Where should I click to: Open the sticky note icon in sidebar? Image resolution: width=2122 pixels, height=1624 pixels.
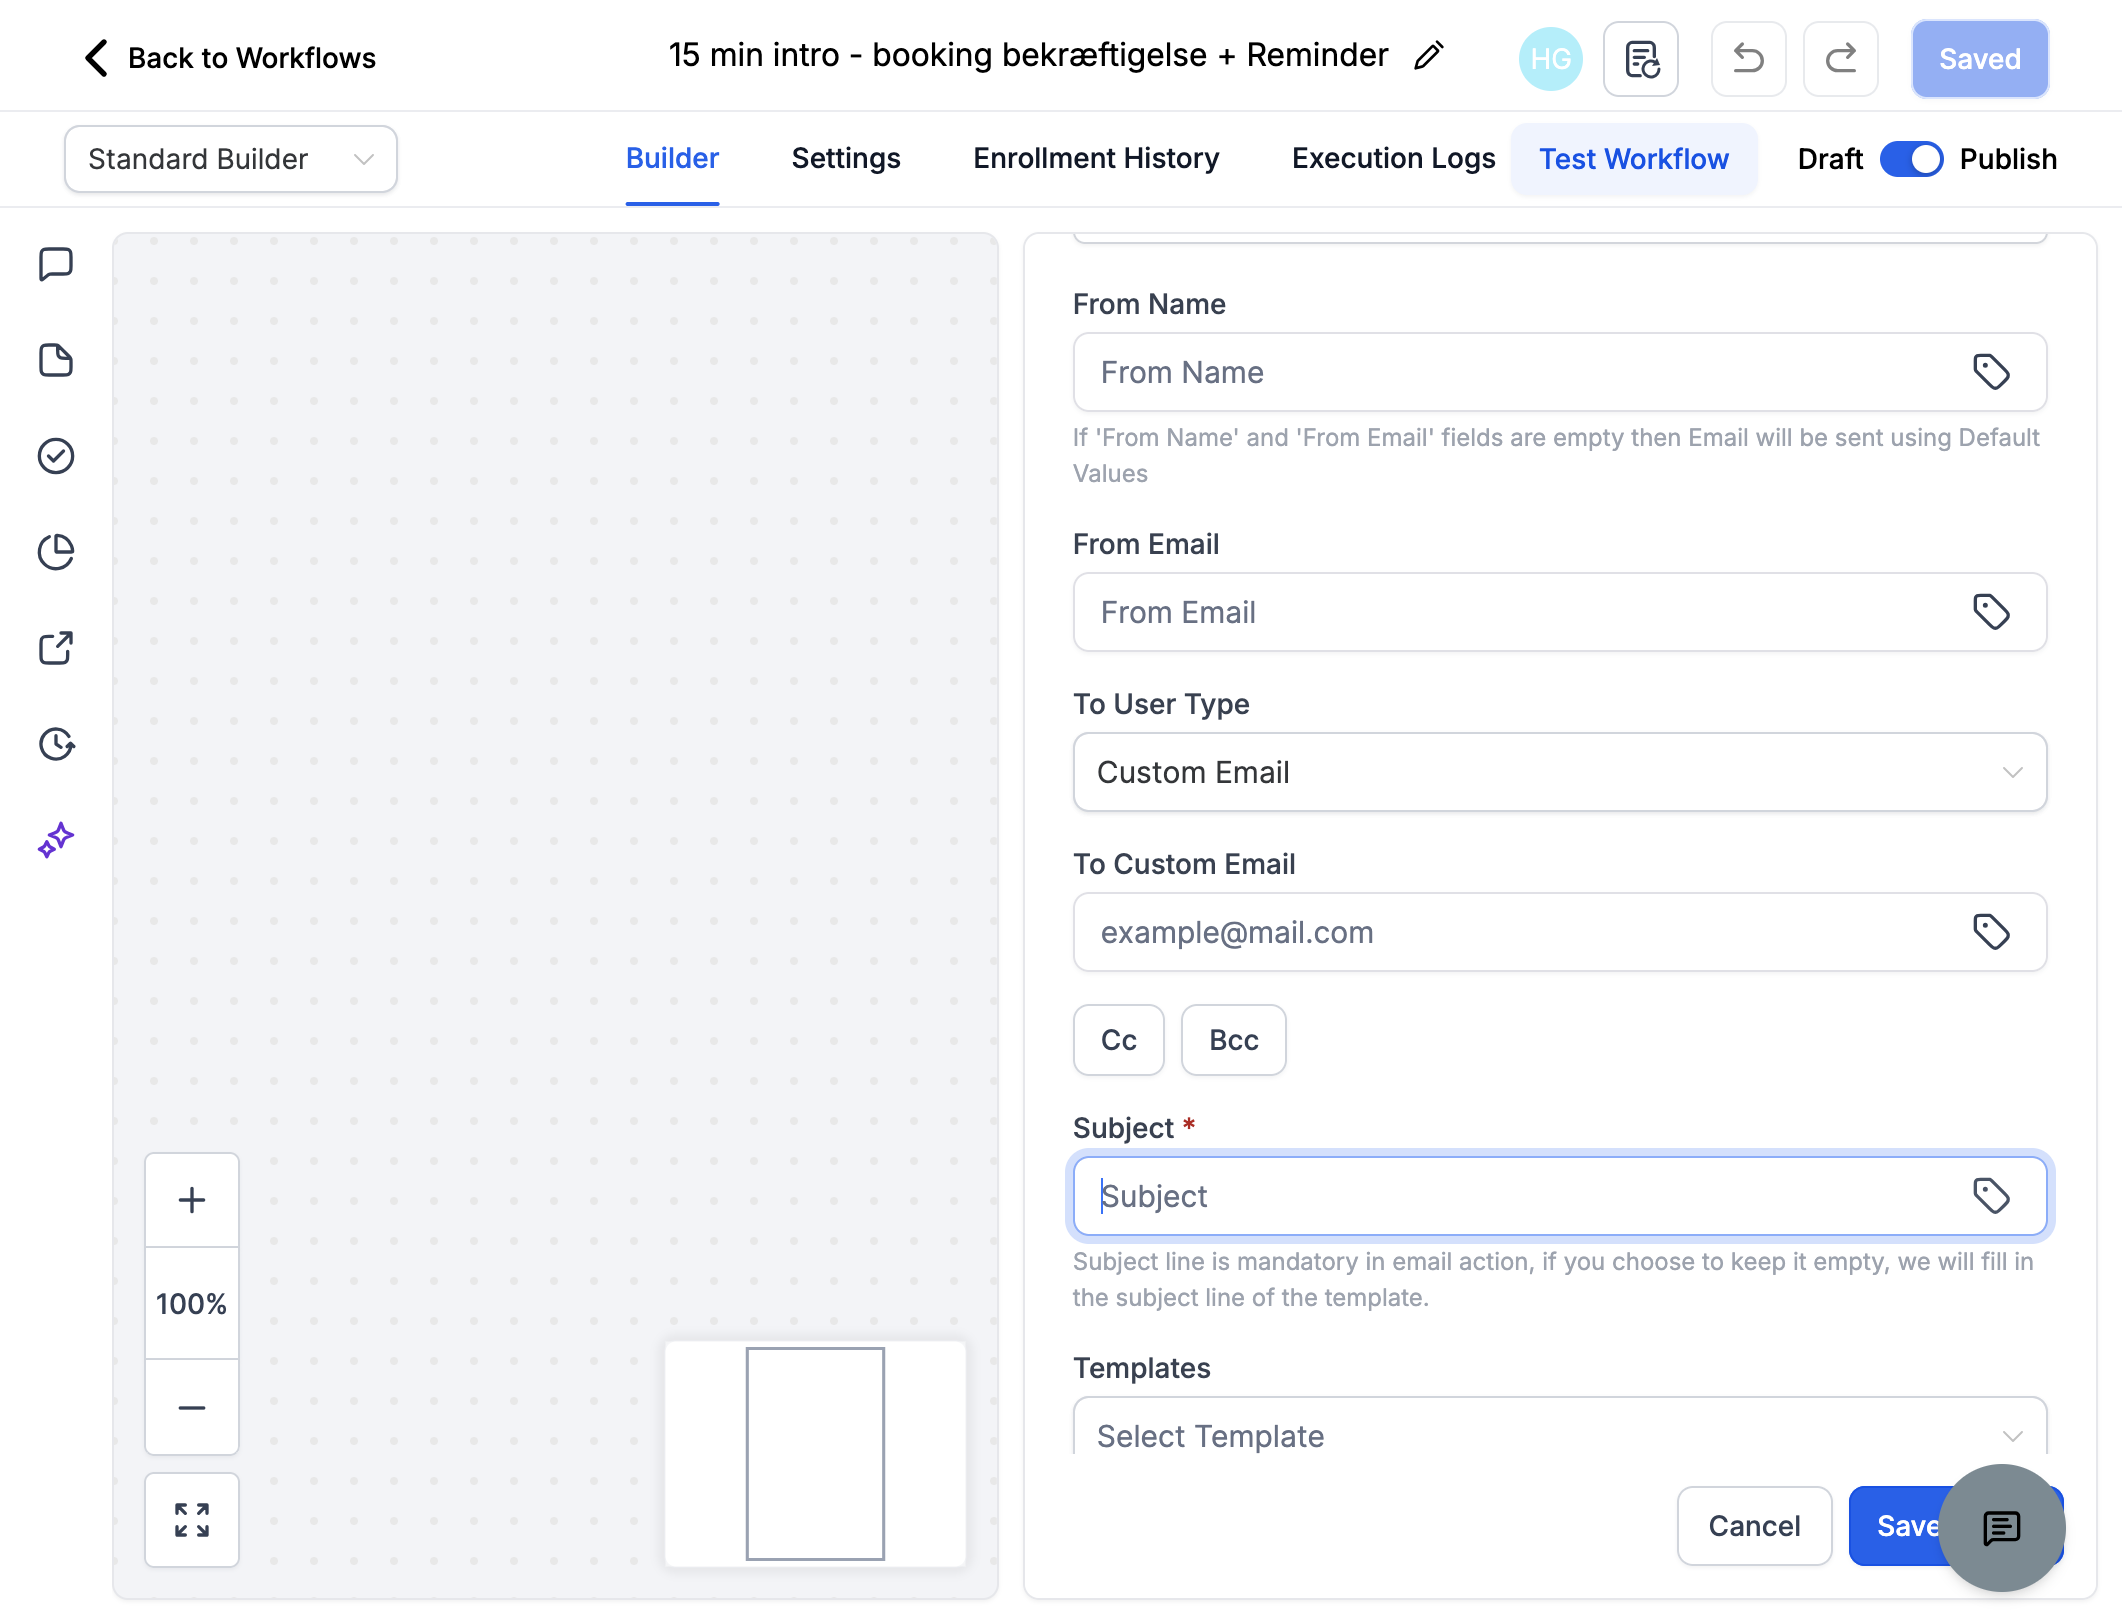coord(56,360)
